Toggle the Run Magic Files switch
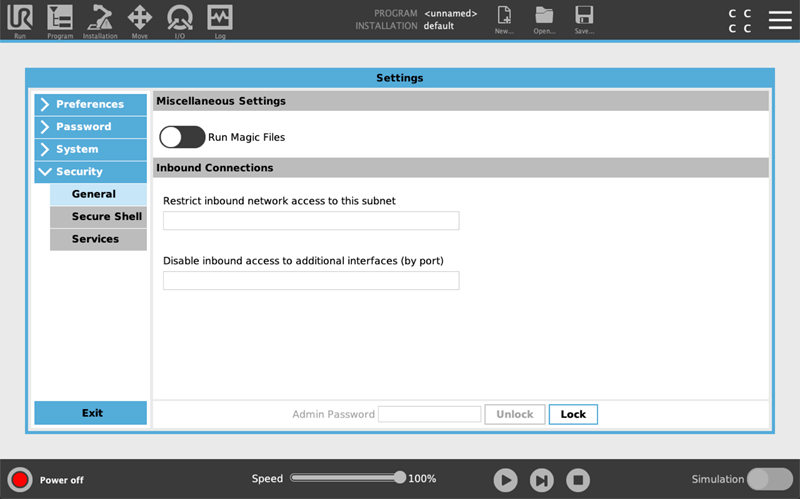 coord(182,137)
